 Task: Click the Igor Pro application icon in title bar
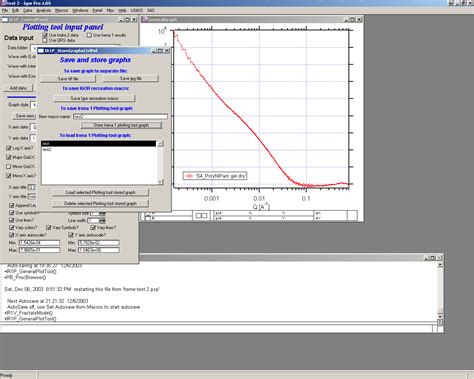[x=2, y=3]
